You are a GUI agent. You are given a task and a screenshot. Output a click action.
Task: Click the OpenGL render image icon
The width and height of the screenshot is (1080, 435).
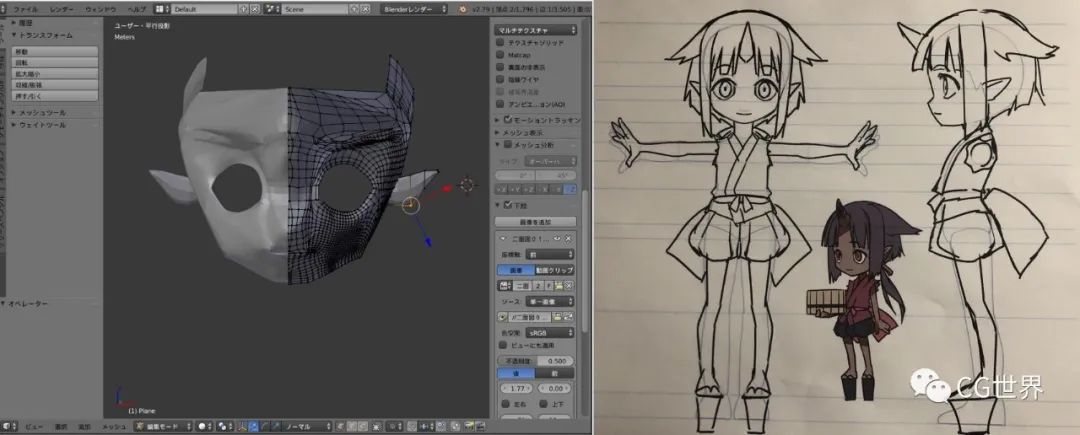468,427
